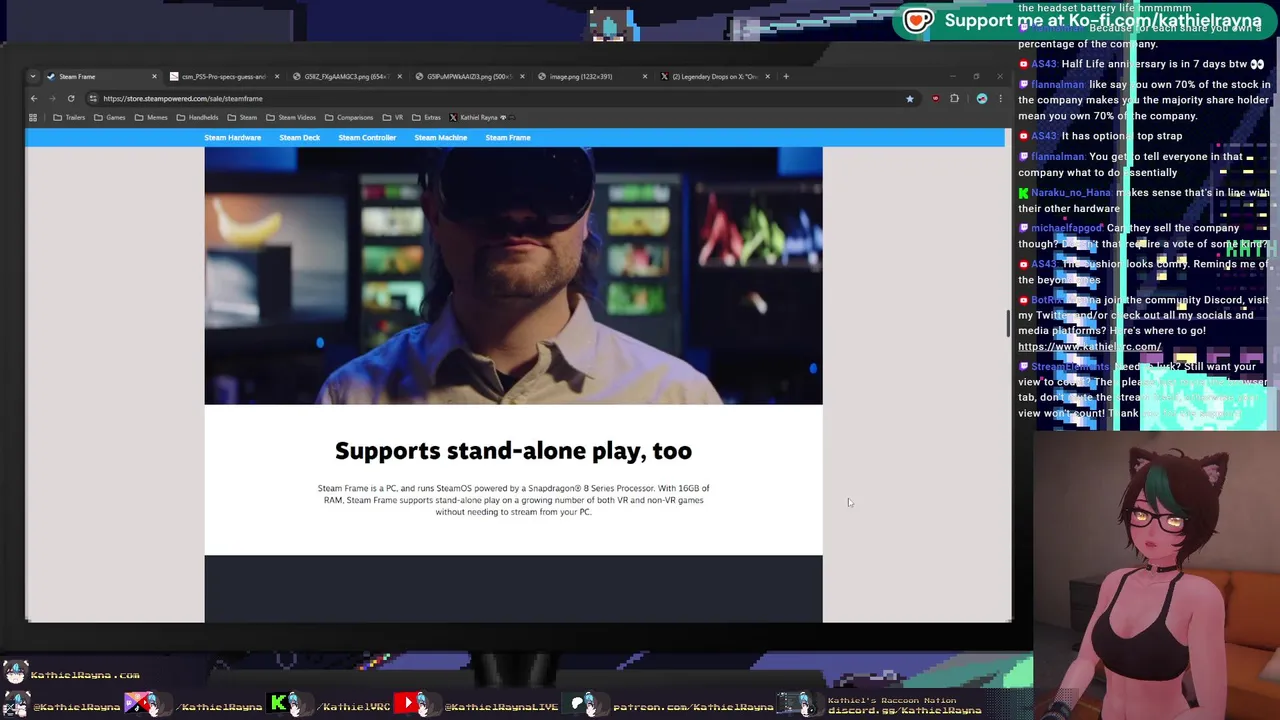Close the Legendary Drops on X tab
Viewport: 1280px width, 720px height.
767,76
